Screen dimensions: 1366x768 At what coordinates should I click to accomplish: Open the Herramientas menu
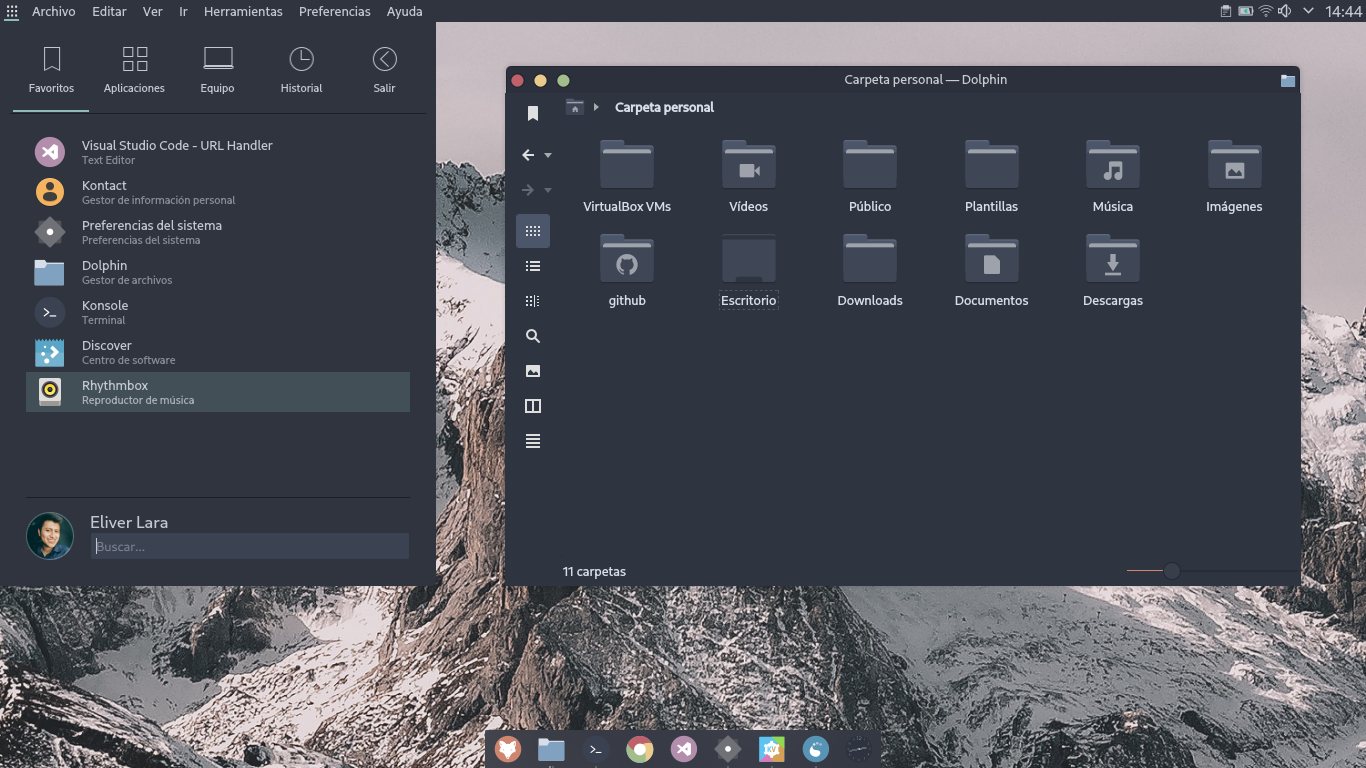pos(243,12)
